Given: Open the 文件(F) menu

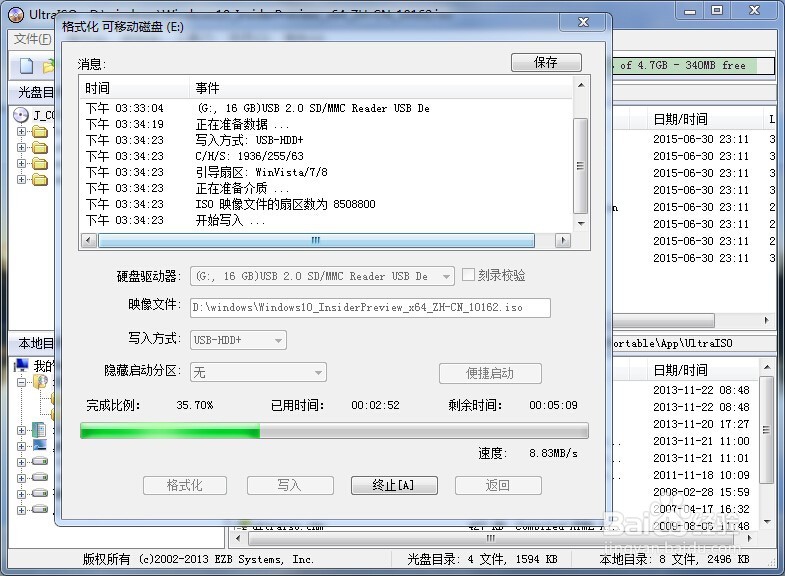Looking at the screenshot, I should point(32,39).
